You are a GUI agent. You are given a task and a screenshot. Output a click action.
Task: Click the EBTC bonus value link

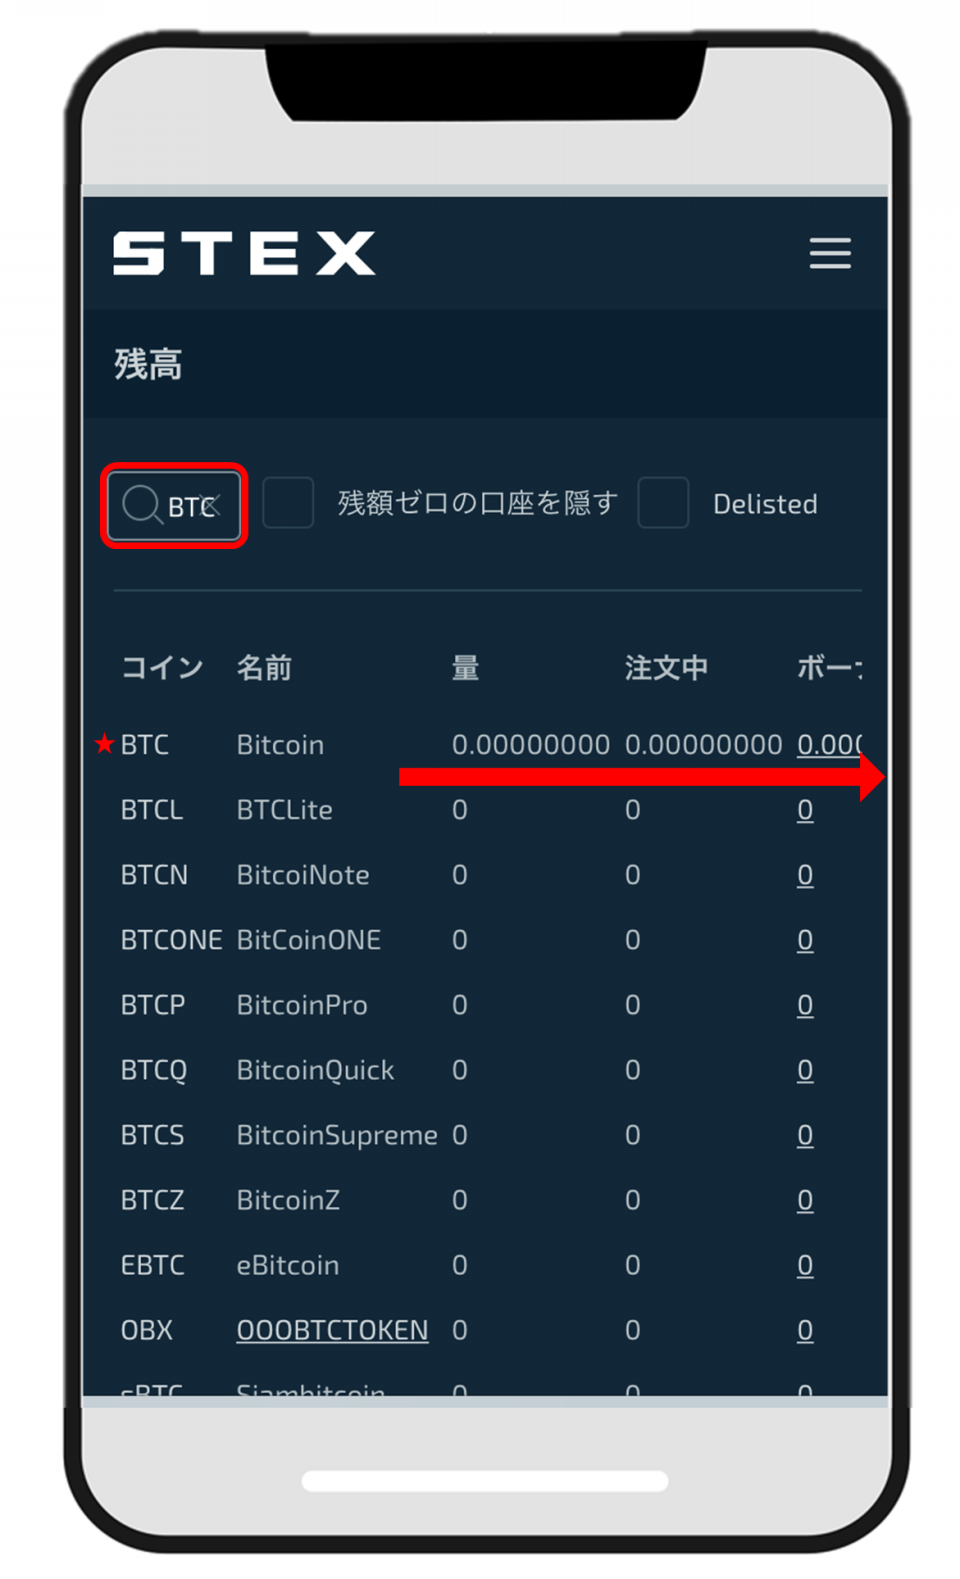(x=805, y=1265)
